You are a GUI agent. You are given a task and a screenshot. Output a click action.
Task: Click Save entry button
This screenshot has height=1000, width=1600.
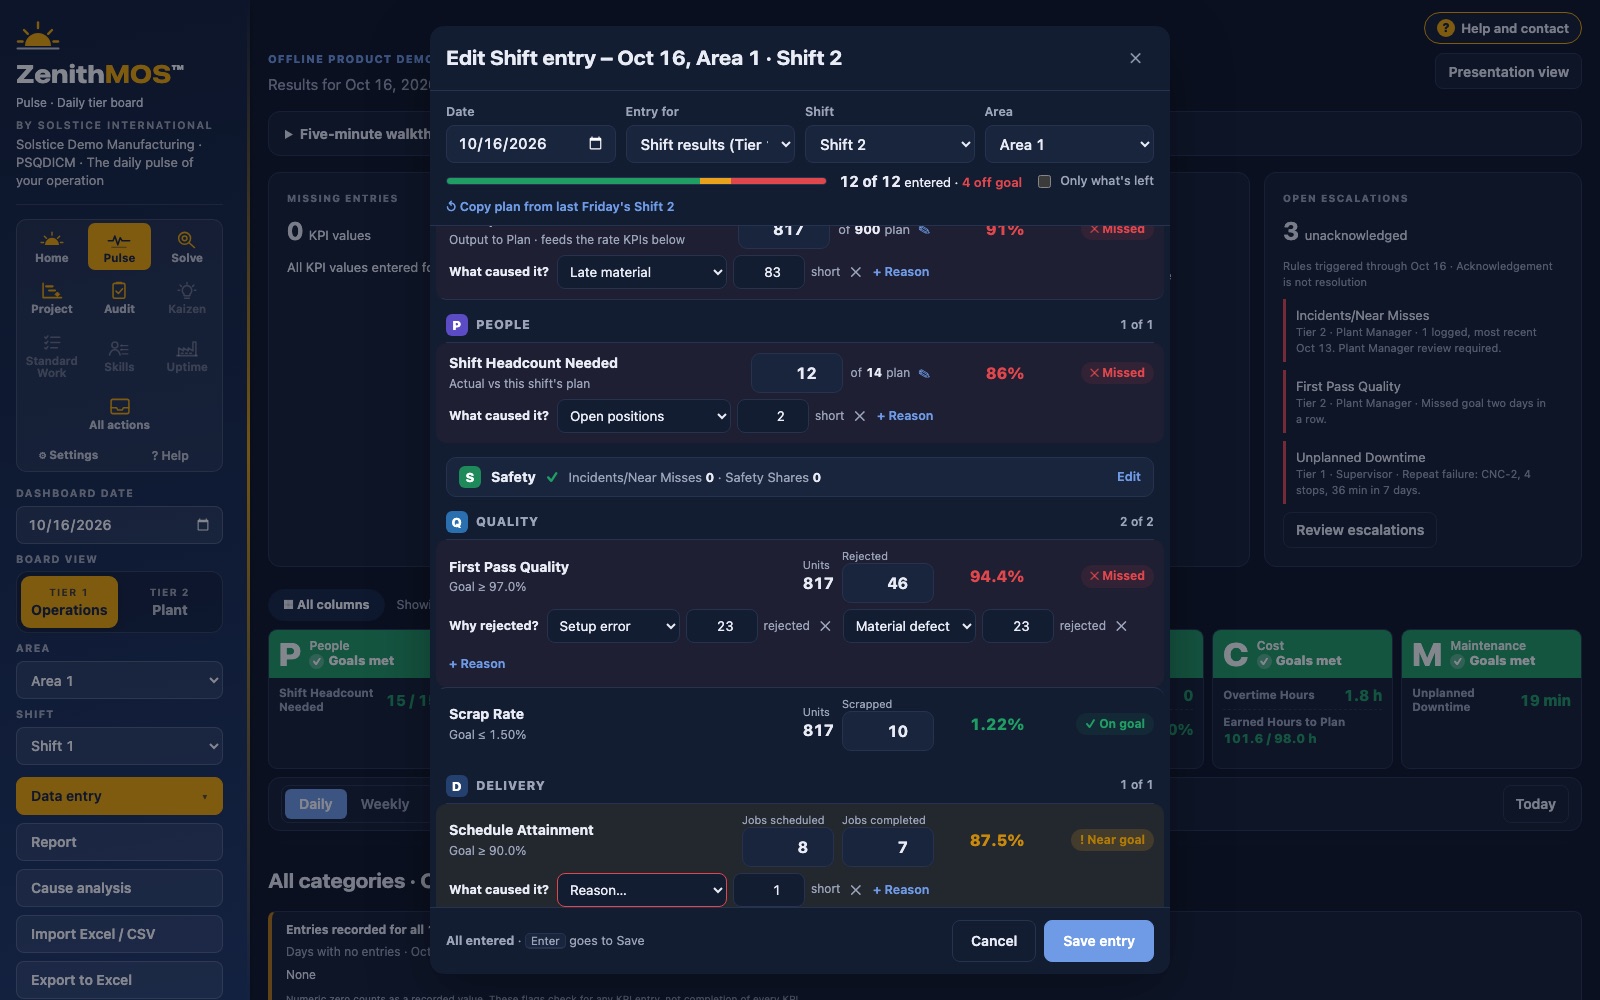tap(1099, 941)
